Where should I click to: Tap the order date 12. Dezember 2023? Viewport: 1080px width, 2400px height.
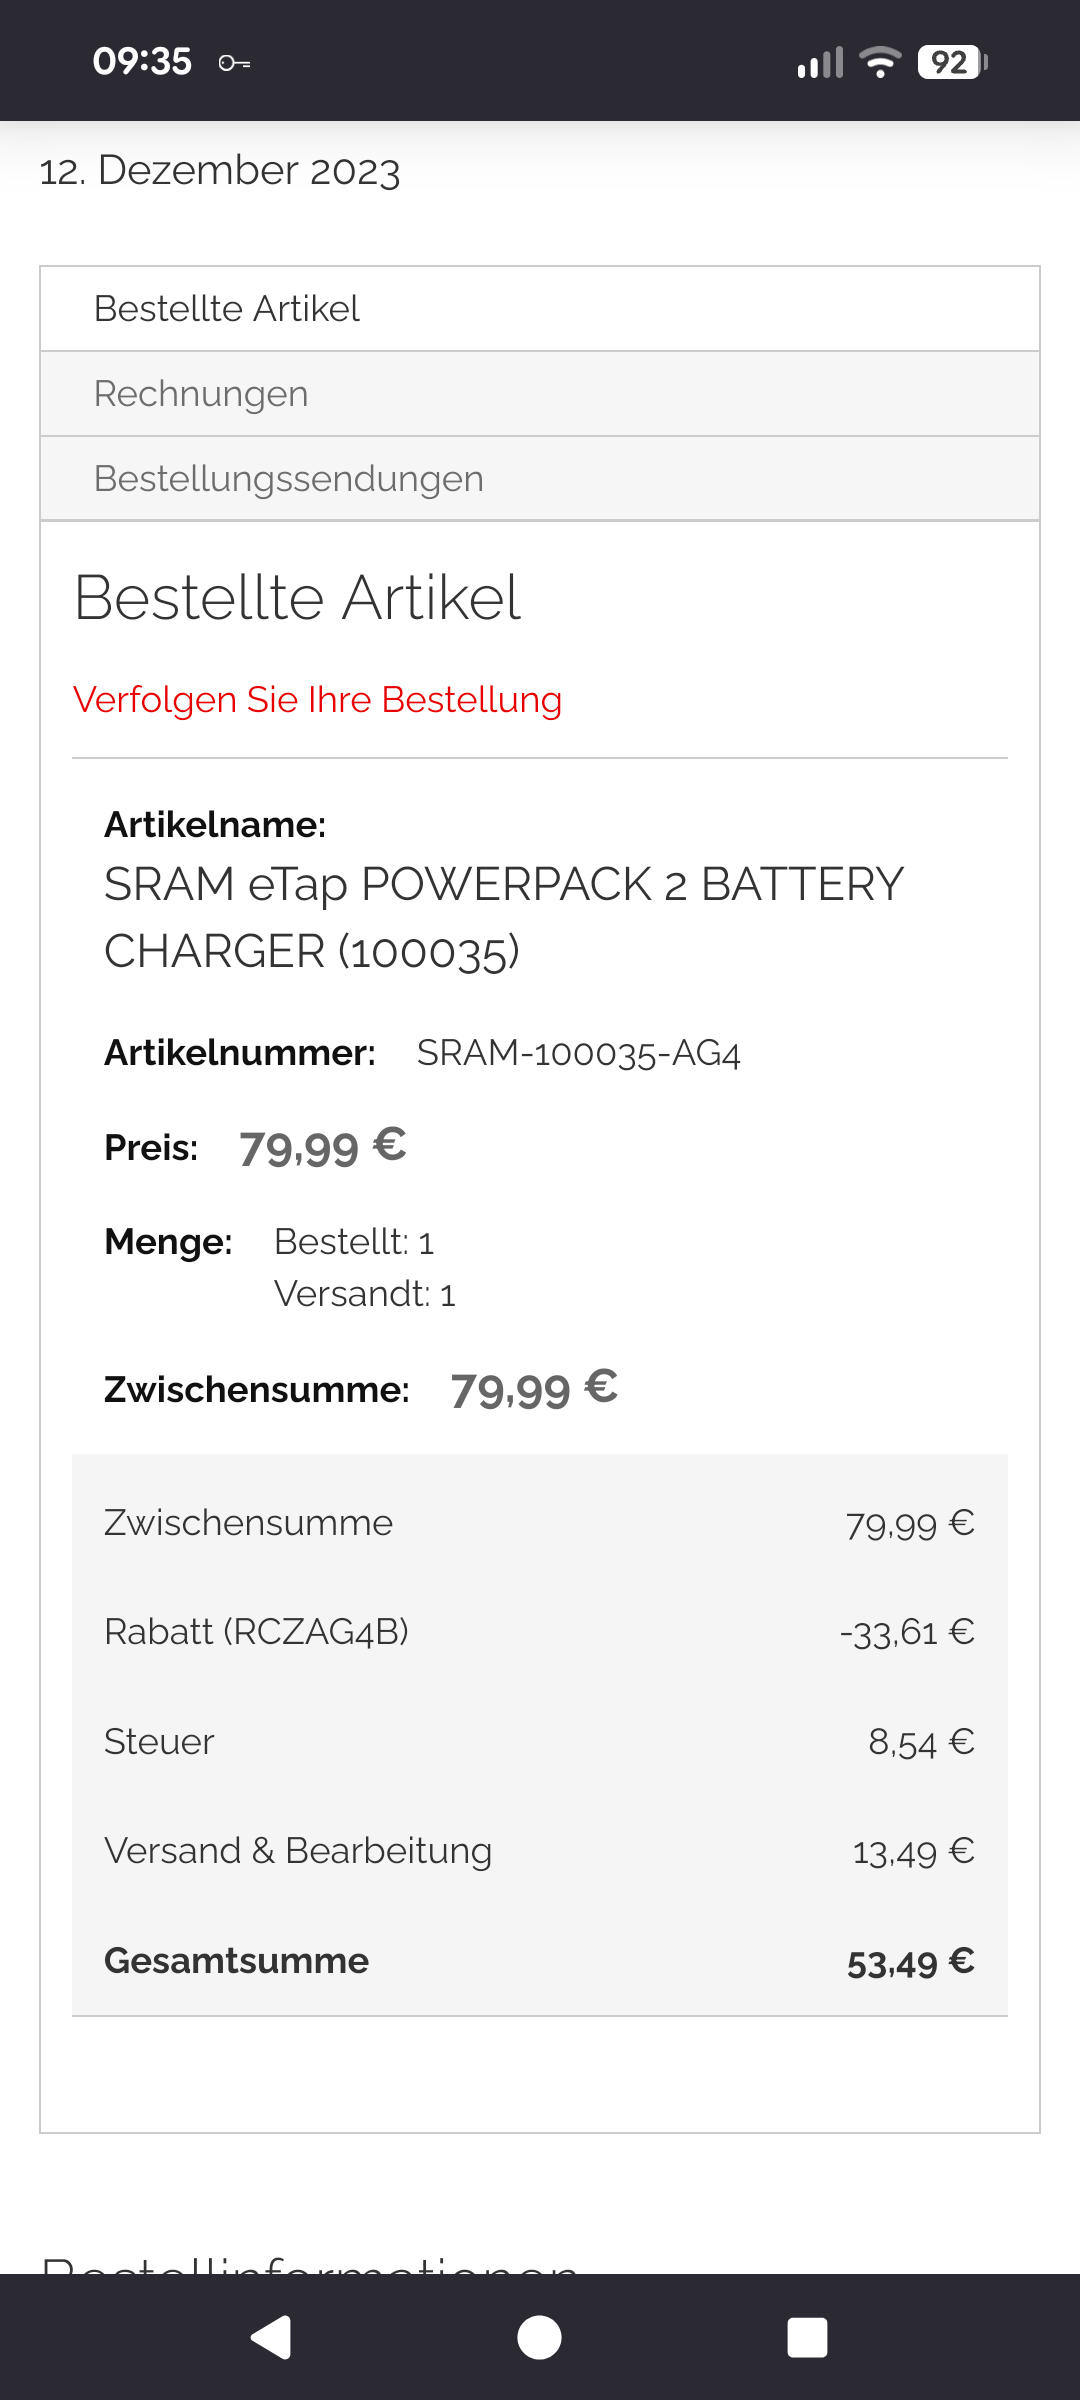(x=220, y=171)
